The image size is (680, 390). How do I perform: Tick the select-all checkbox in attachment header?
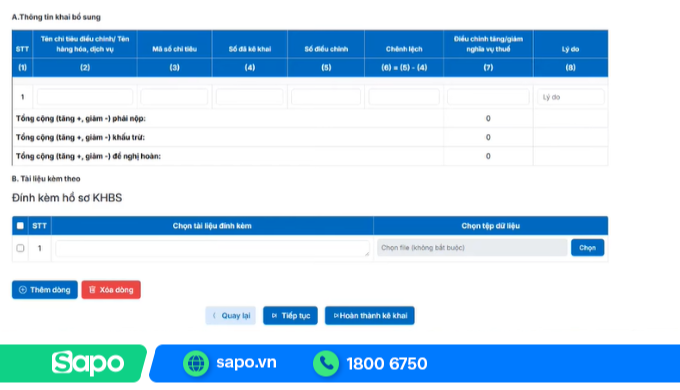click(x=20, y=226)
